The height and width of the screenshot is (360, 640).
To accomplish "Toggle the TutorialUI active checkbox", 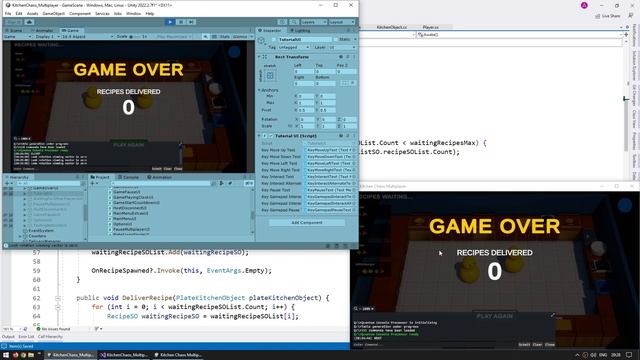I will pos(273,40).
